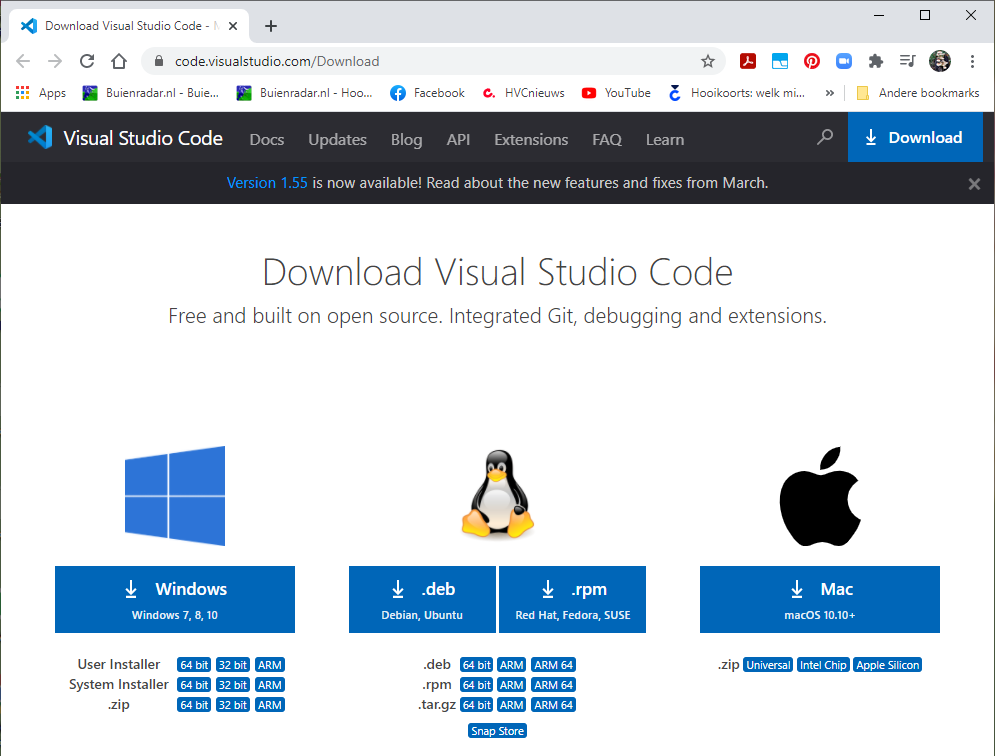The width and height of the screenshot is (995, 756).
Task: Download the .rpm Red Hat, Fedora package
Action: (572, 599)
